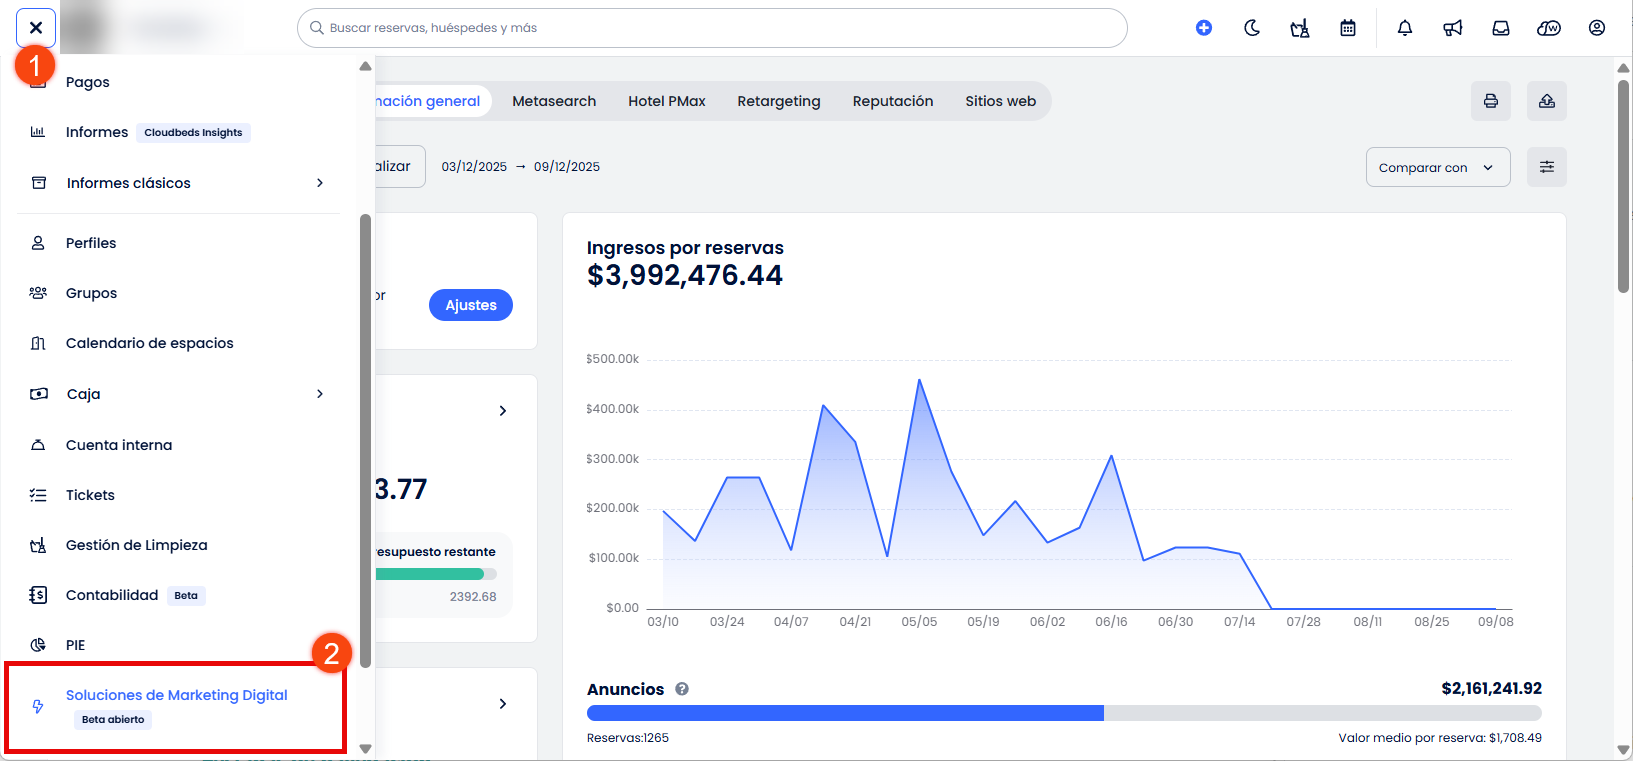Switch to the Reputación tab
1633x761 pixels.
892,101
